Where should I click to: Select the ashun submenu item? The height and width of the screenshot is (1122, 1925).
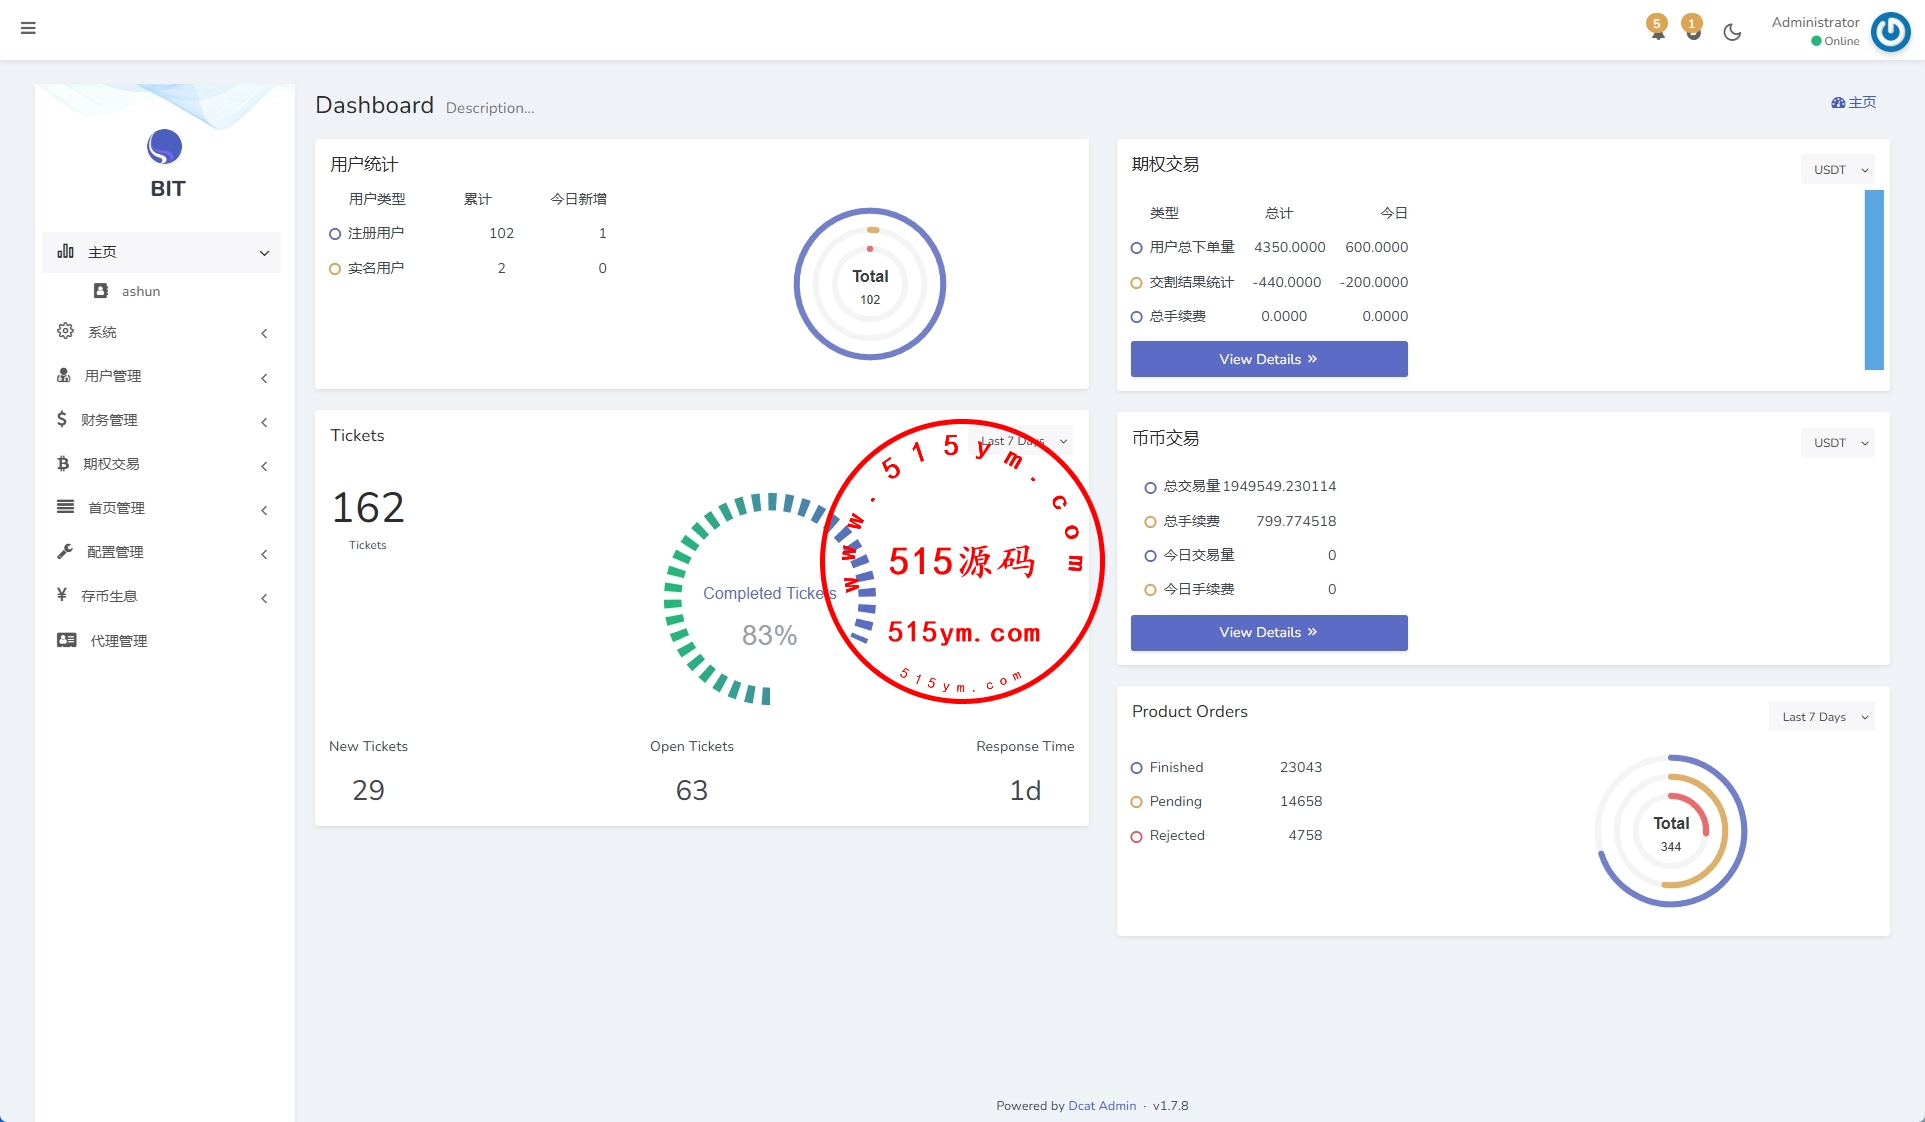[140, 291]
